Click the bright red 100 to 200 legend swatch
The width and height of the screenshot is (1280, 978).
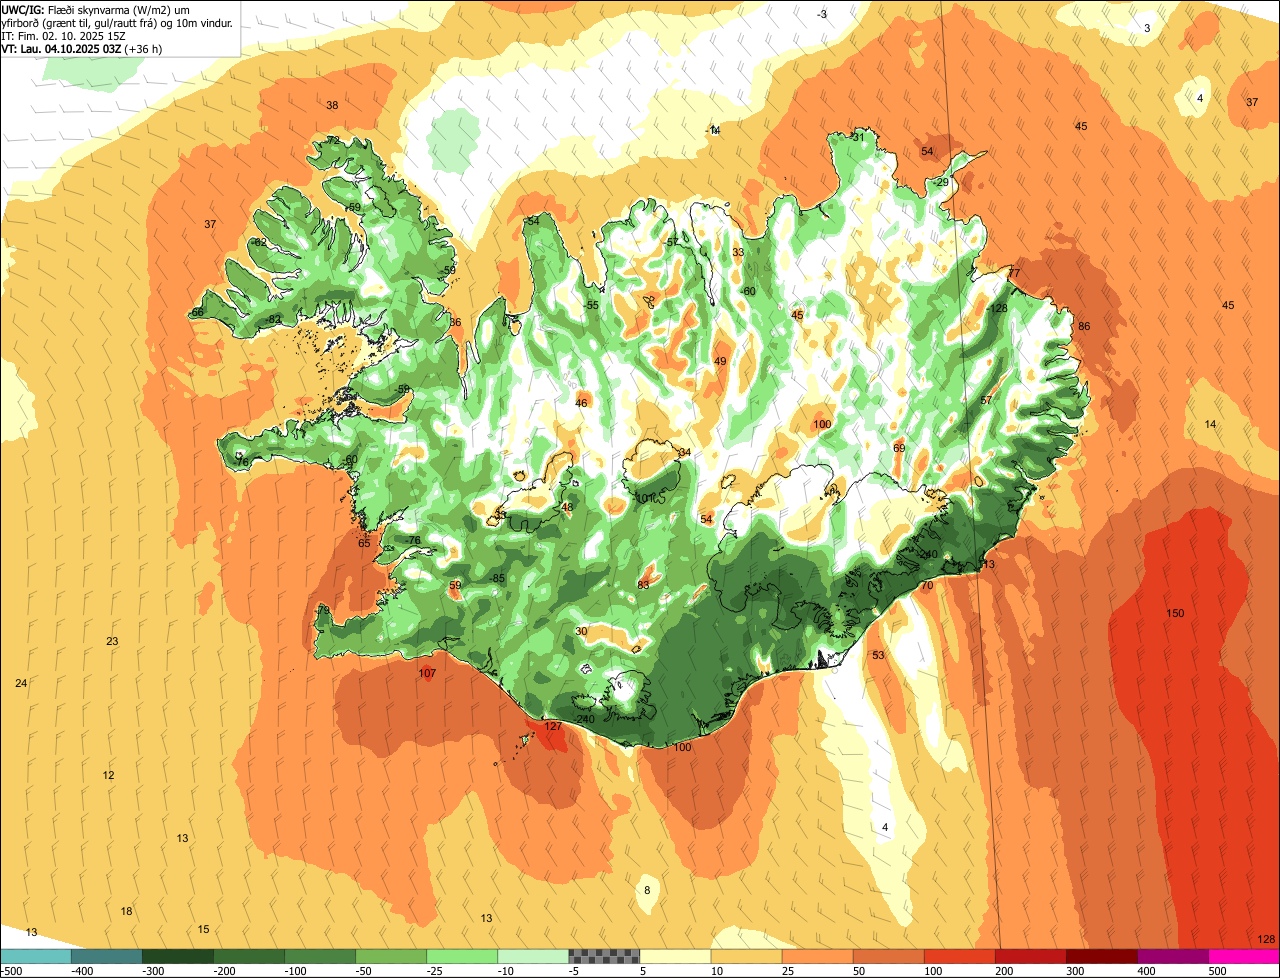tap(960, 956)
